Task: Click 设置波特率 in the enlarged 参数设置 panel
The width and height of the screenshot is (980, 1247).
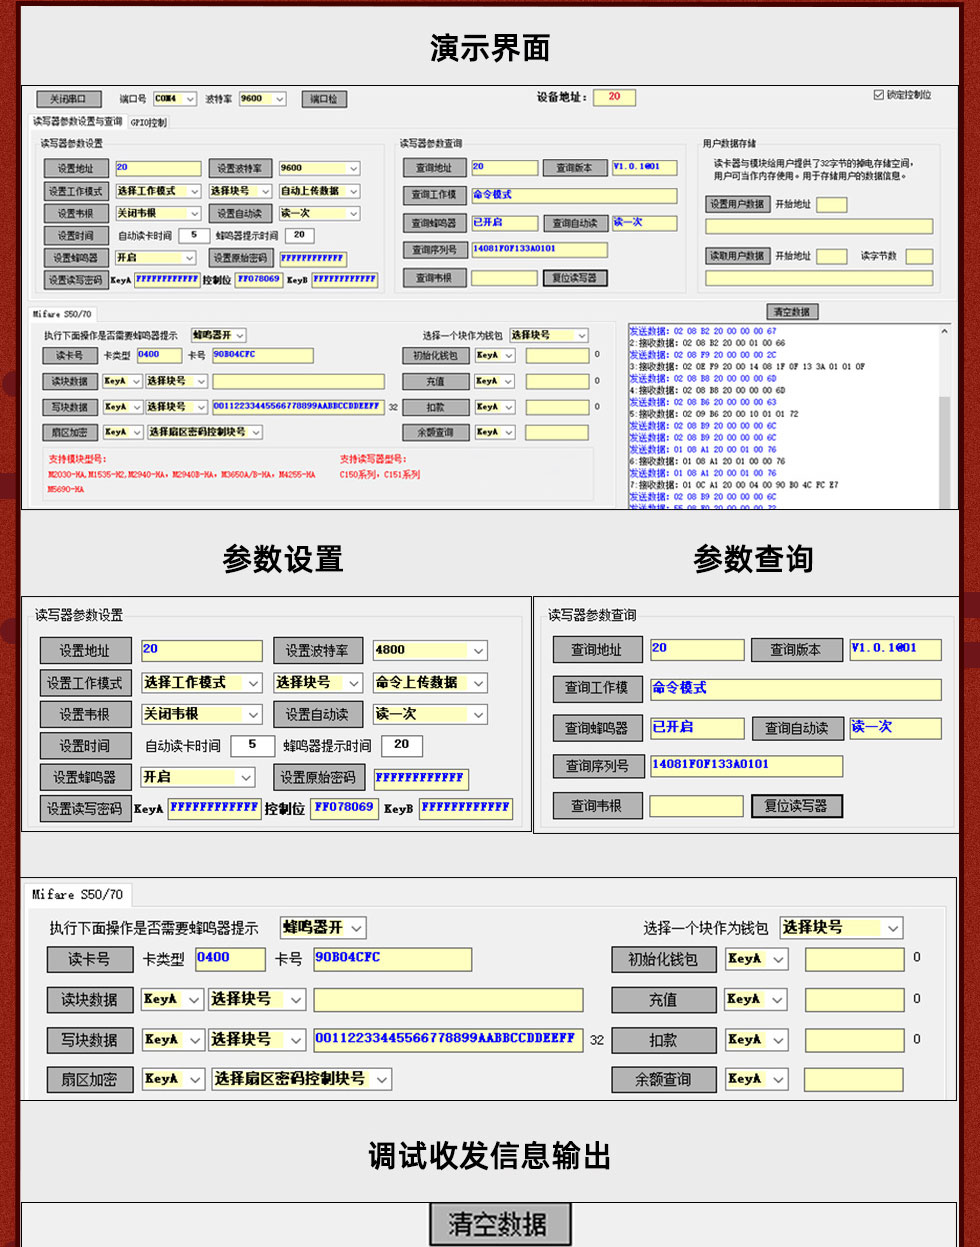Action: tap(317, 651)
